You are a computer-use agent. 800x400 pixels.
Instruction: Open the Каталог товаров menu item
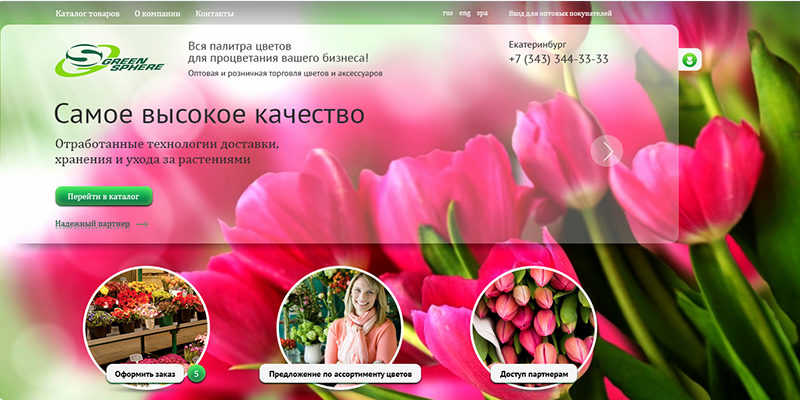(87, 14)
